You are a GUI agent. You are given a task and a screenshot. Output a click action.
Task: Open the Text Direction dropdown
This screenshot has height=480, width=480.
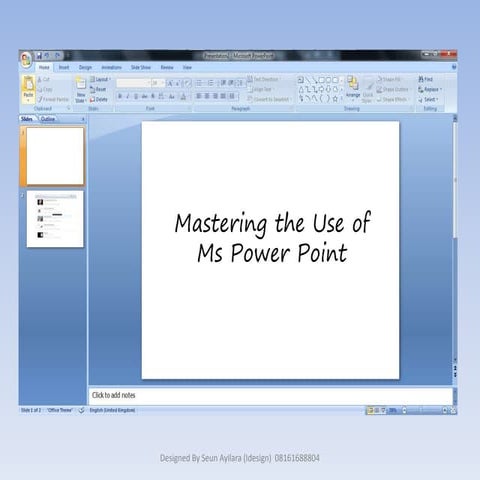click(x=264, y=79)
